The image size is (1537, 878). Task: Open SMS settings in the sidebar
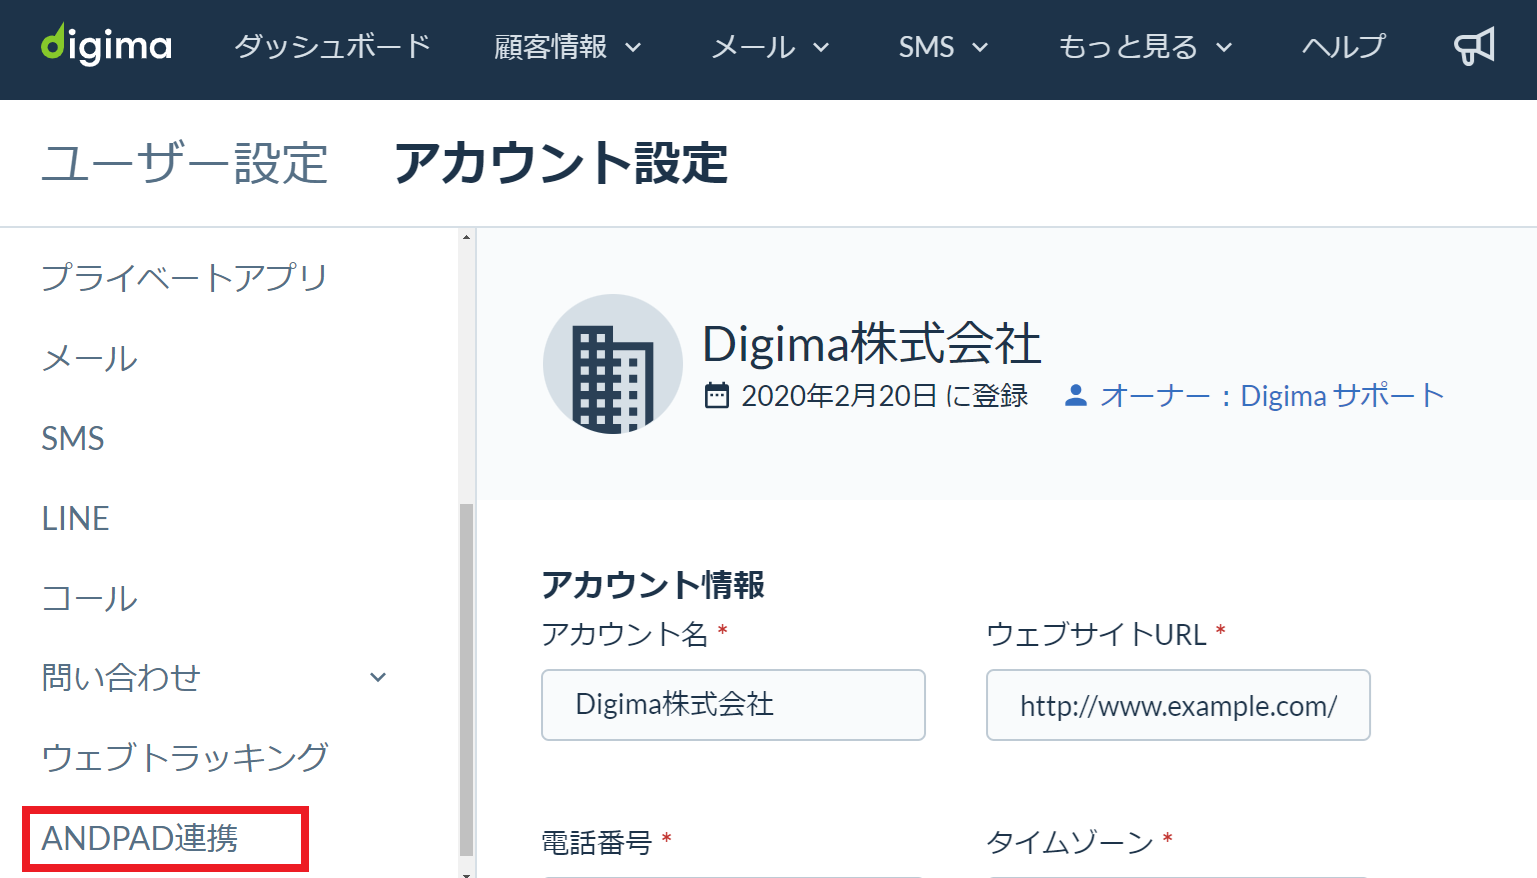click(x=73, y=438)
